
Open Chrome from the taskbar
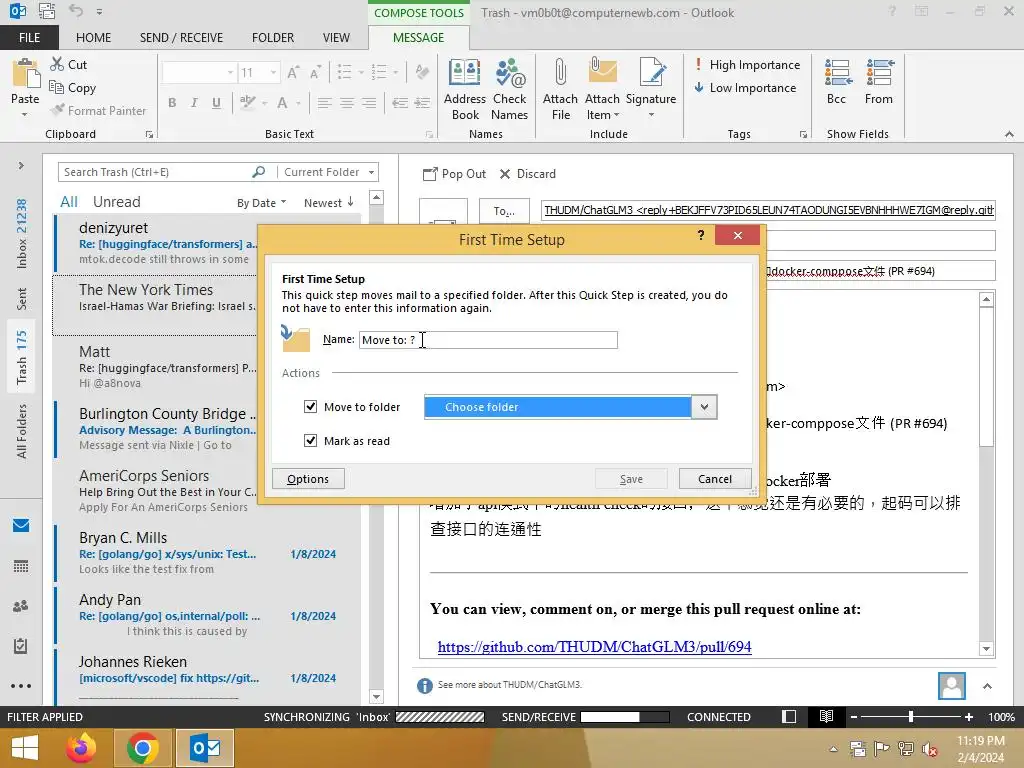(x=142, y=748)
